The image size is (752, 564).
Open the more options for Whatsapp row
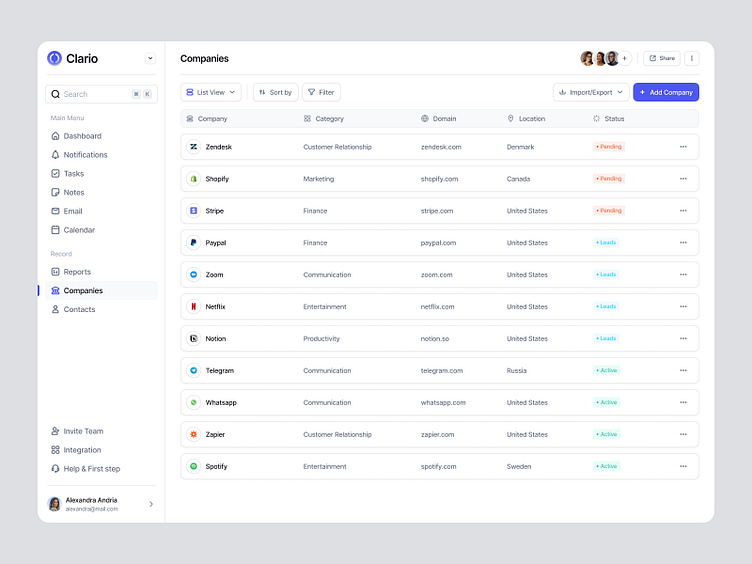[x=683, y=402]
